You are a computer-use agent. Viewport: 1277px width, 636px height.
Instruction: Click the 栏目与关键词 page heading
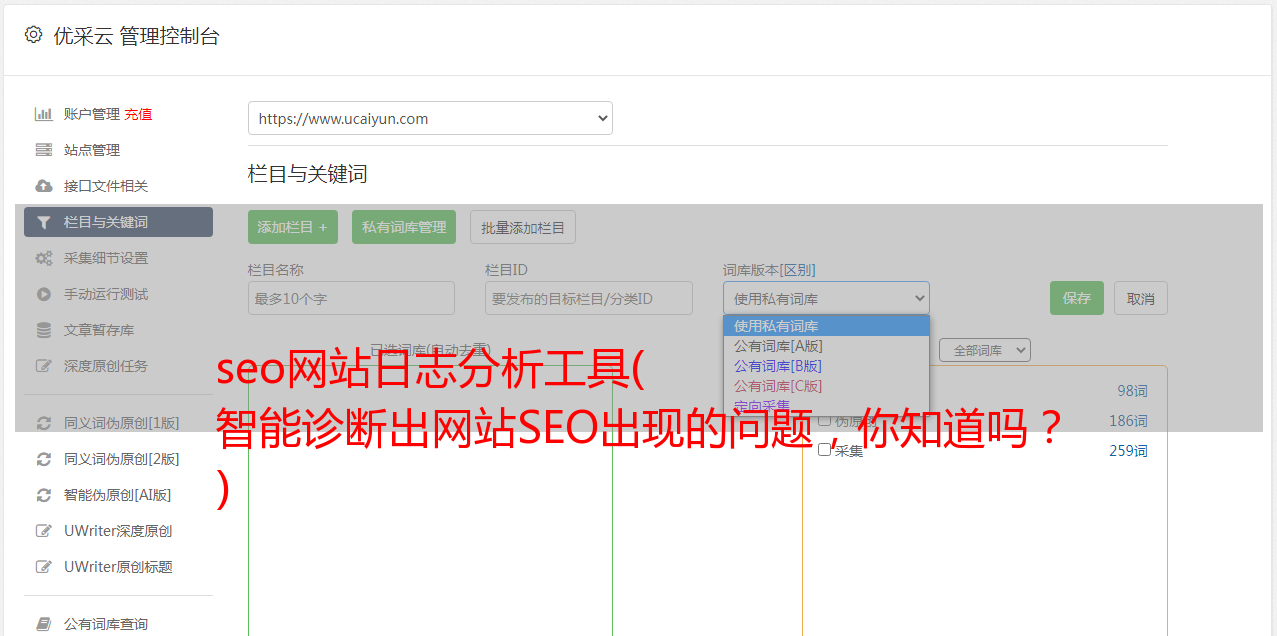click(x=308, y=174)
